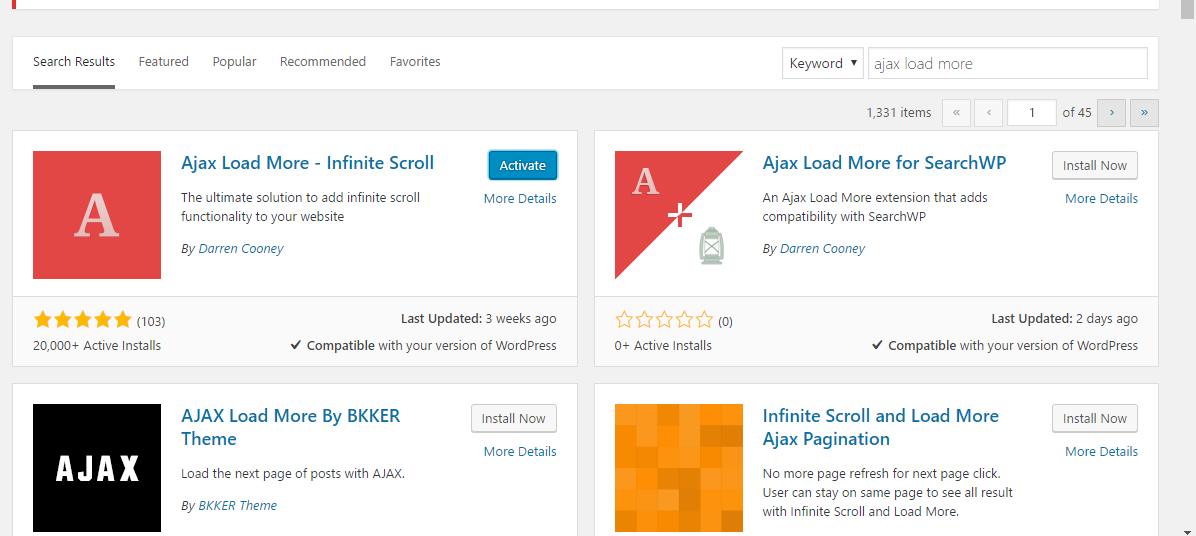The height and width of the screenshot is (536, 1196).
Task: Open More Details for Ajax Load More for SearchWP
Action: point(1101,198)
